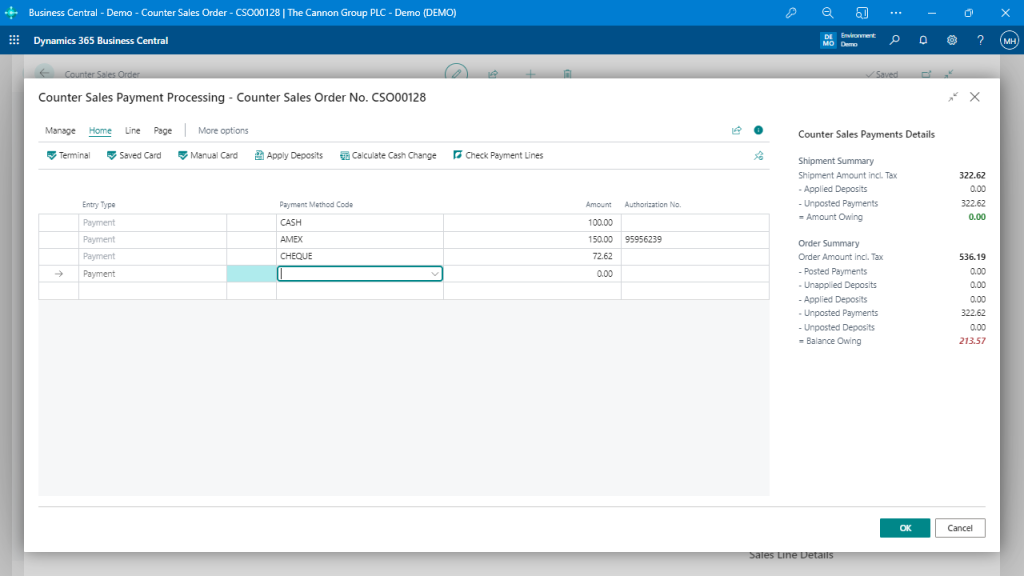This screenshot has height=576, width=1024.
Task: Open notifications bell in the header
Action: (922, 40)
